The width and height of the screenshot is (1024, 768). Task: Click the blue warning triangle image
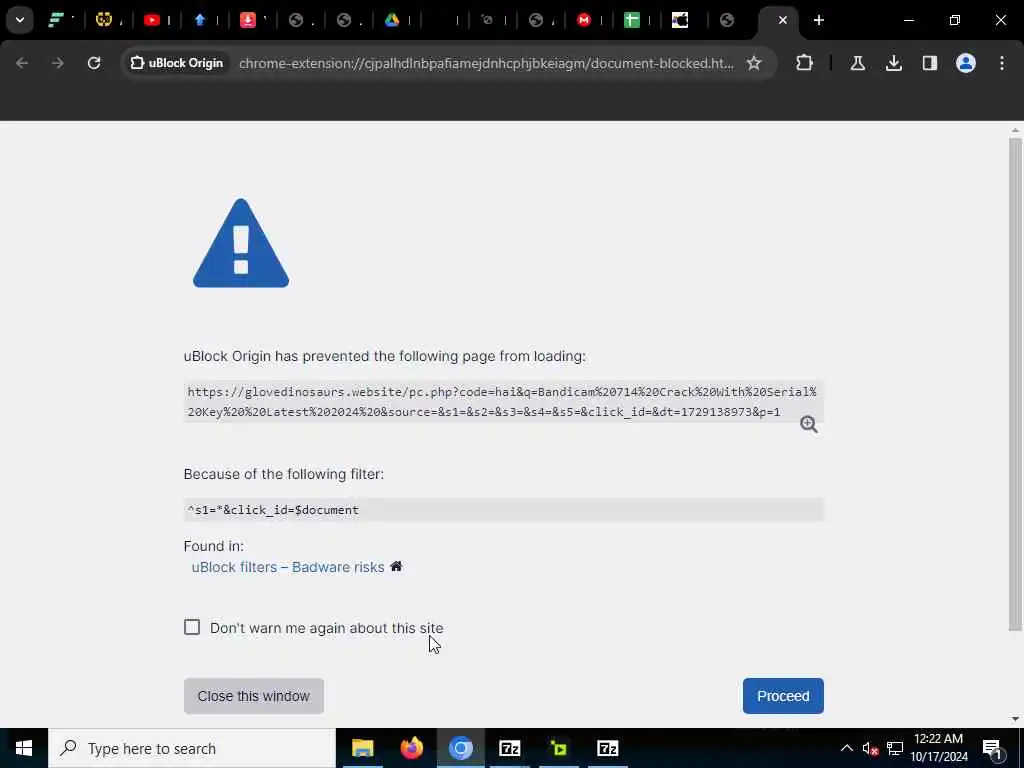coord(241,243)
